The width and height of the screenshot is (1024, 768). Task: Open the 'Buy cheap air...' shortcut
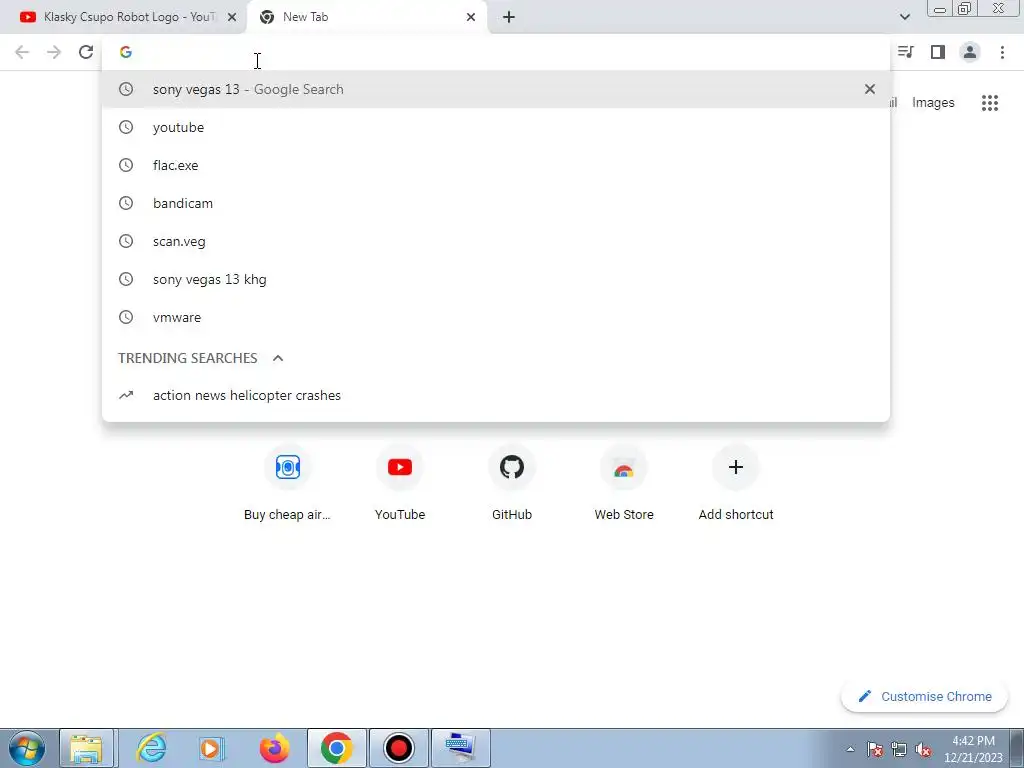287,484
